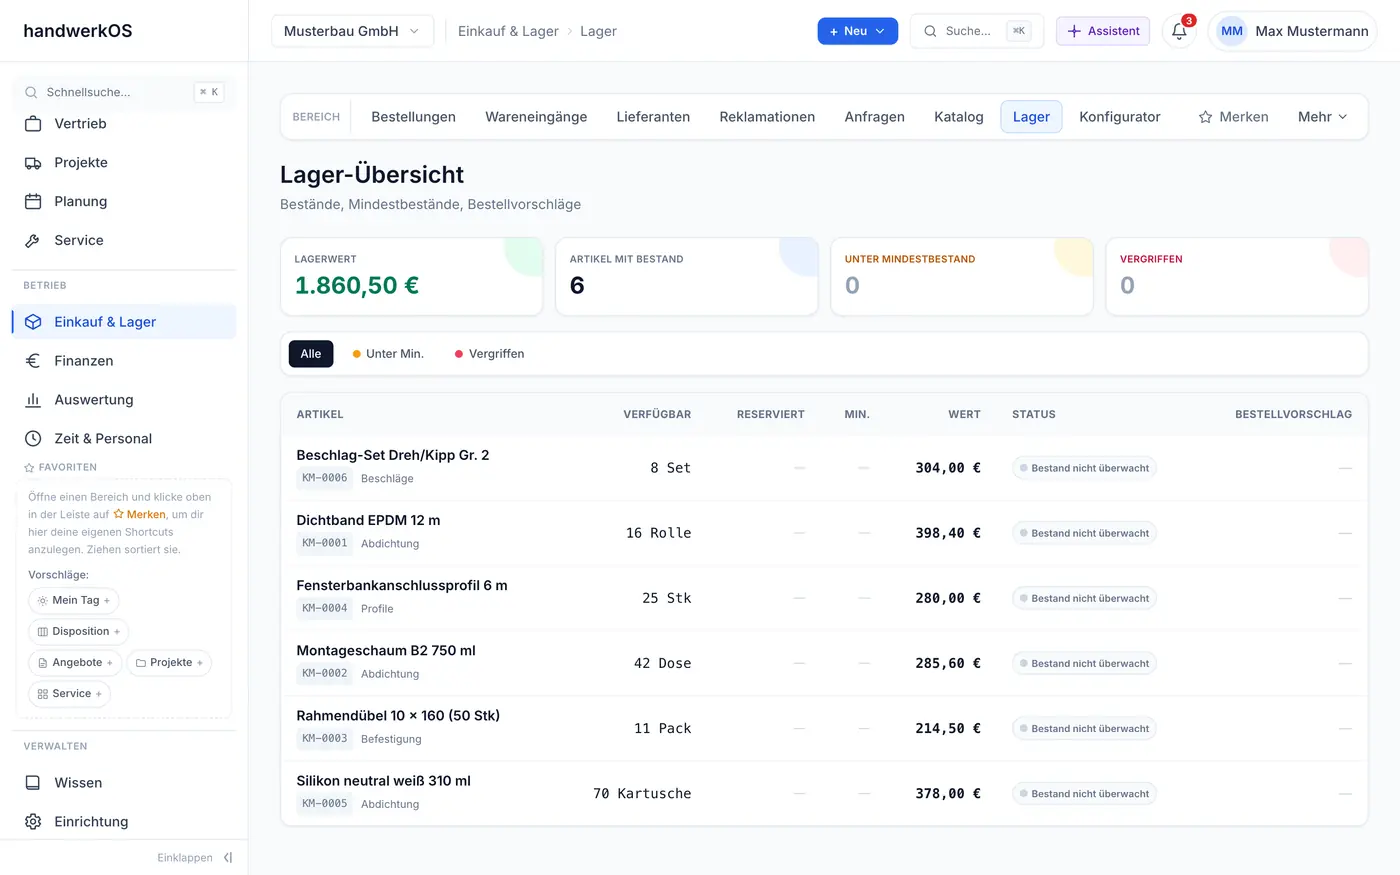Open the notifications bell
This screenshot has height=875, width=1400.
(x=1179, y=31)
